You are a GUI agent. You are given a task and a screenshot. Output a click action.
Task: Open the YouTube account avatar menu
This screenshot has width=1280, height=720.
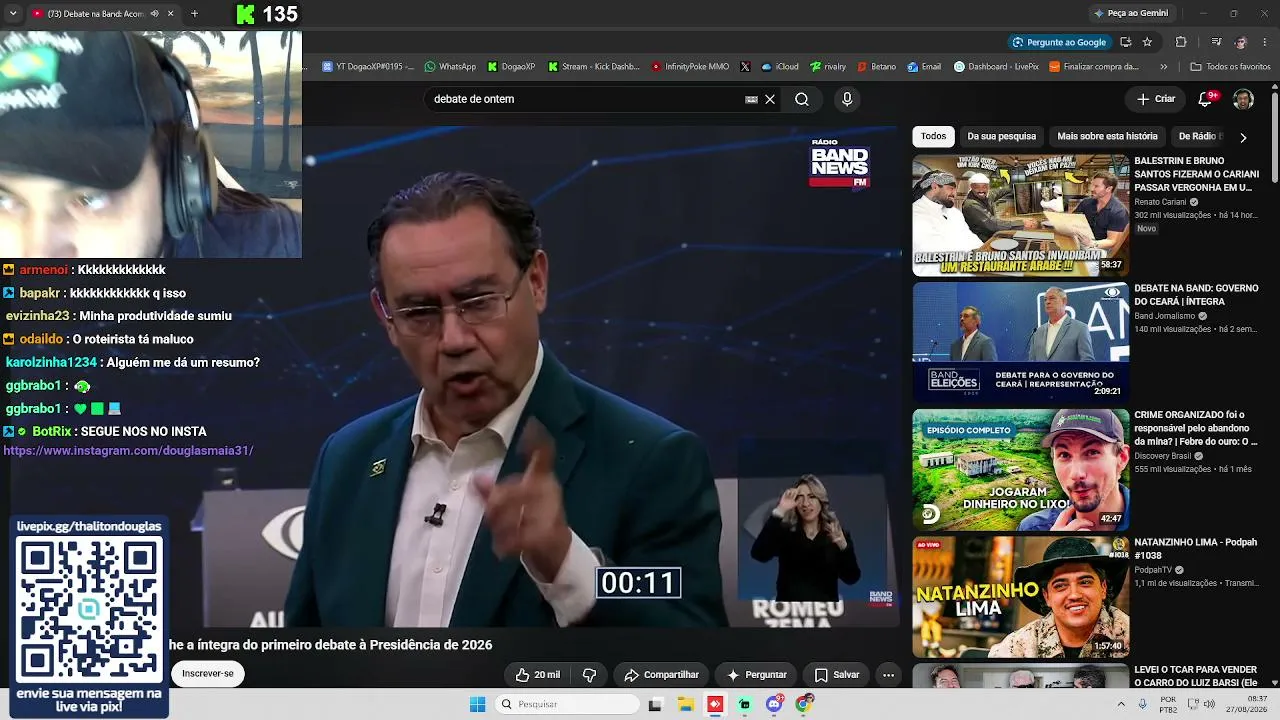1243,99
